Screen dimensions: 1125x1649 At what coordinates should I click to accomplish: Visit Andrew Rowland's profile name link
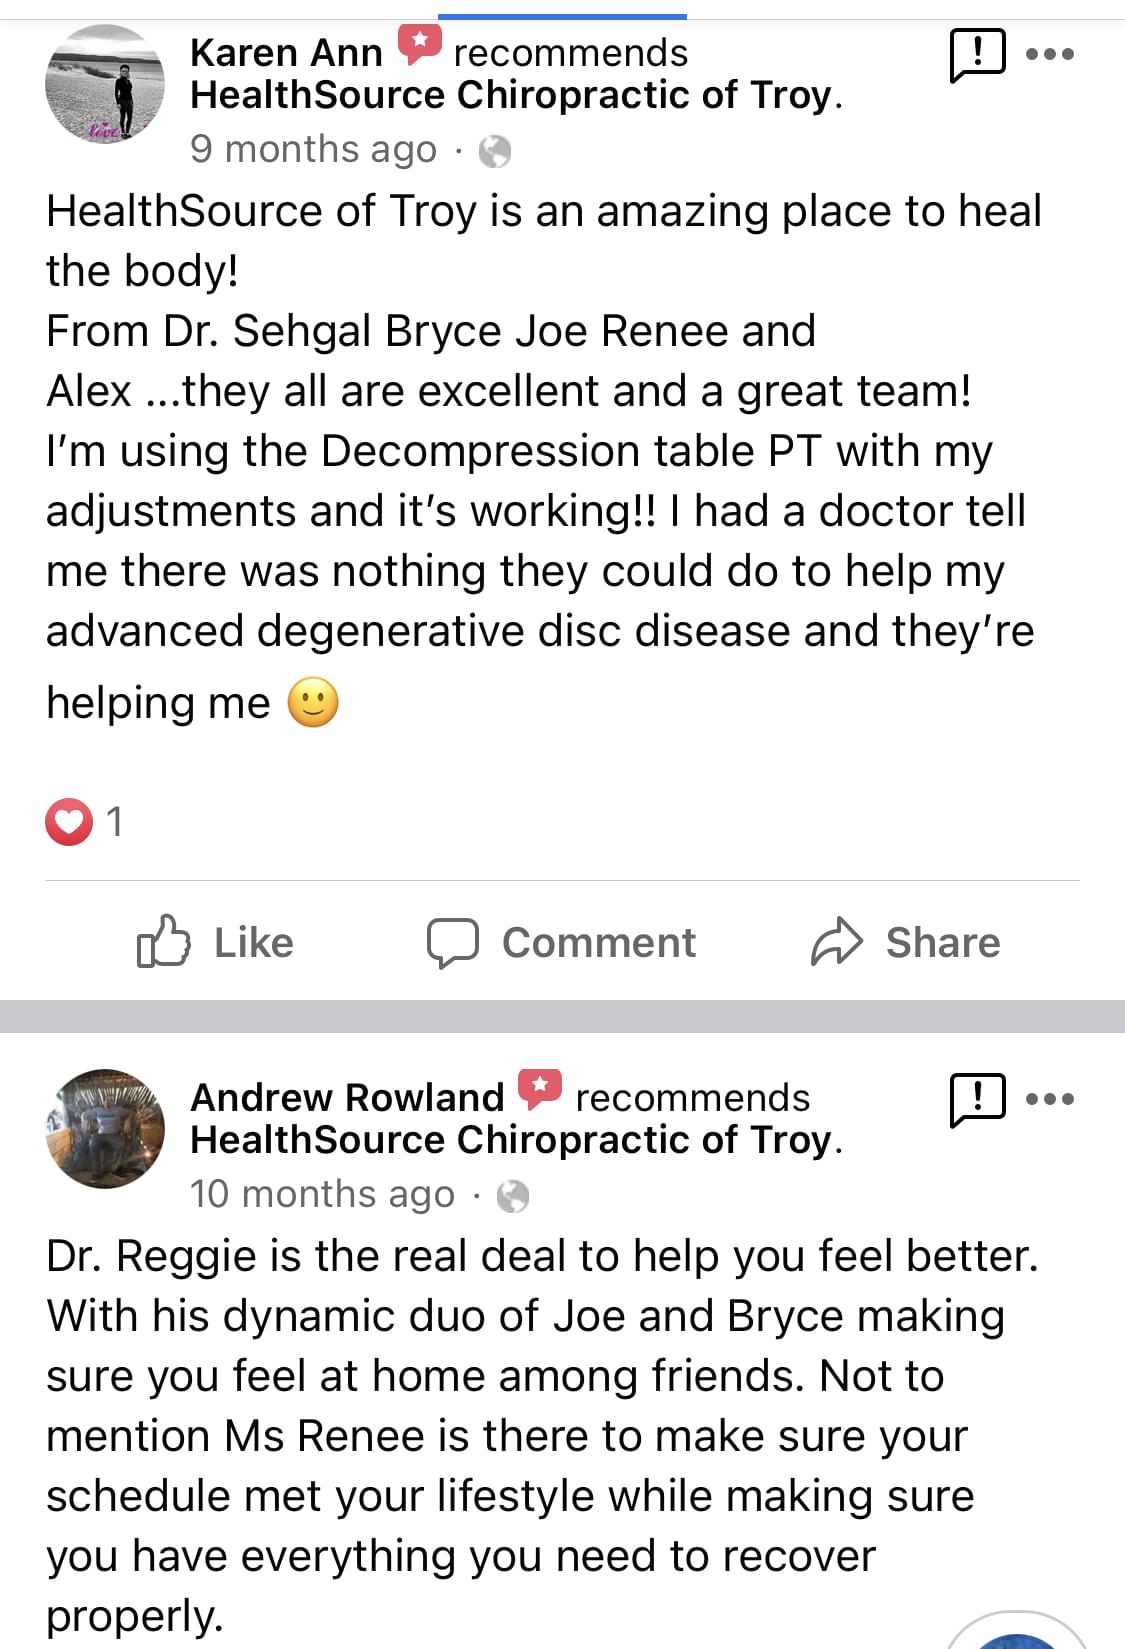[x=347, y=1097]
